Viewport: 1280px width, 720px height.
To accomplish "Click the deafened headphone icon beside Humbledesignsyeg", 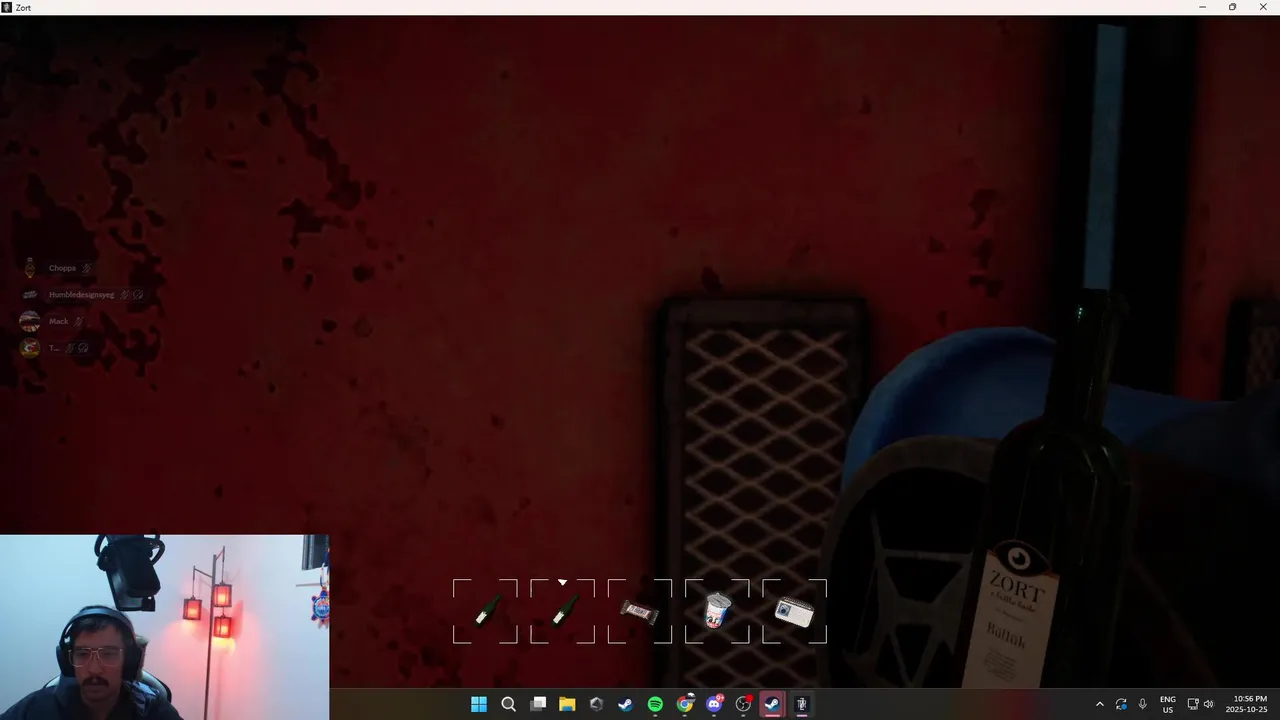I will 138,295.
